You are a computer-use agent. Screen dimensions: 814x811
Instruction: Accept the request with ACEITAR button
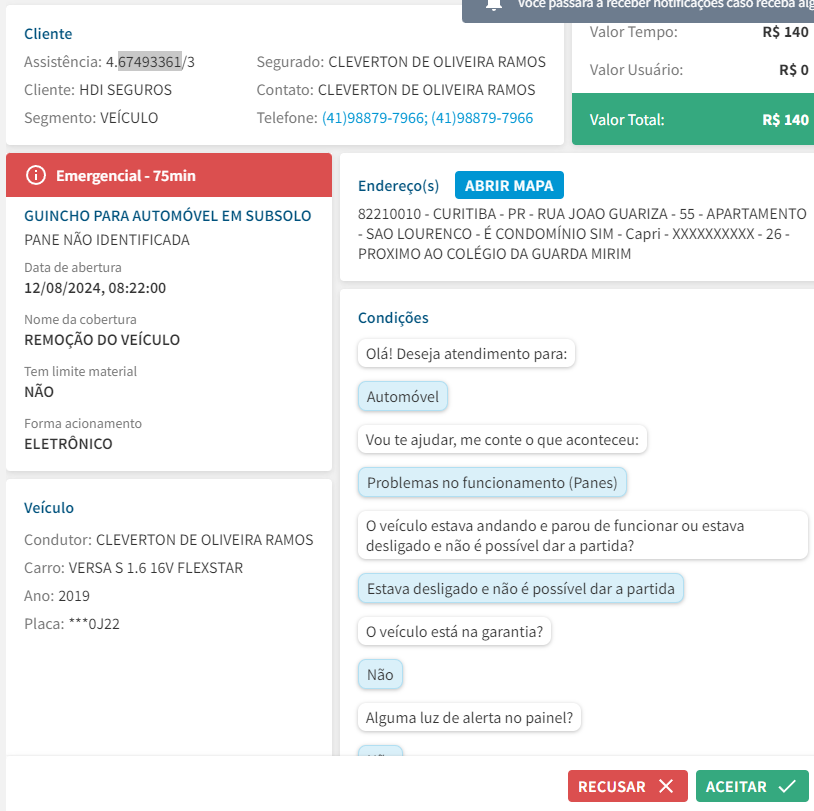click(x=751, y=786)
